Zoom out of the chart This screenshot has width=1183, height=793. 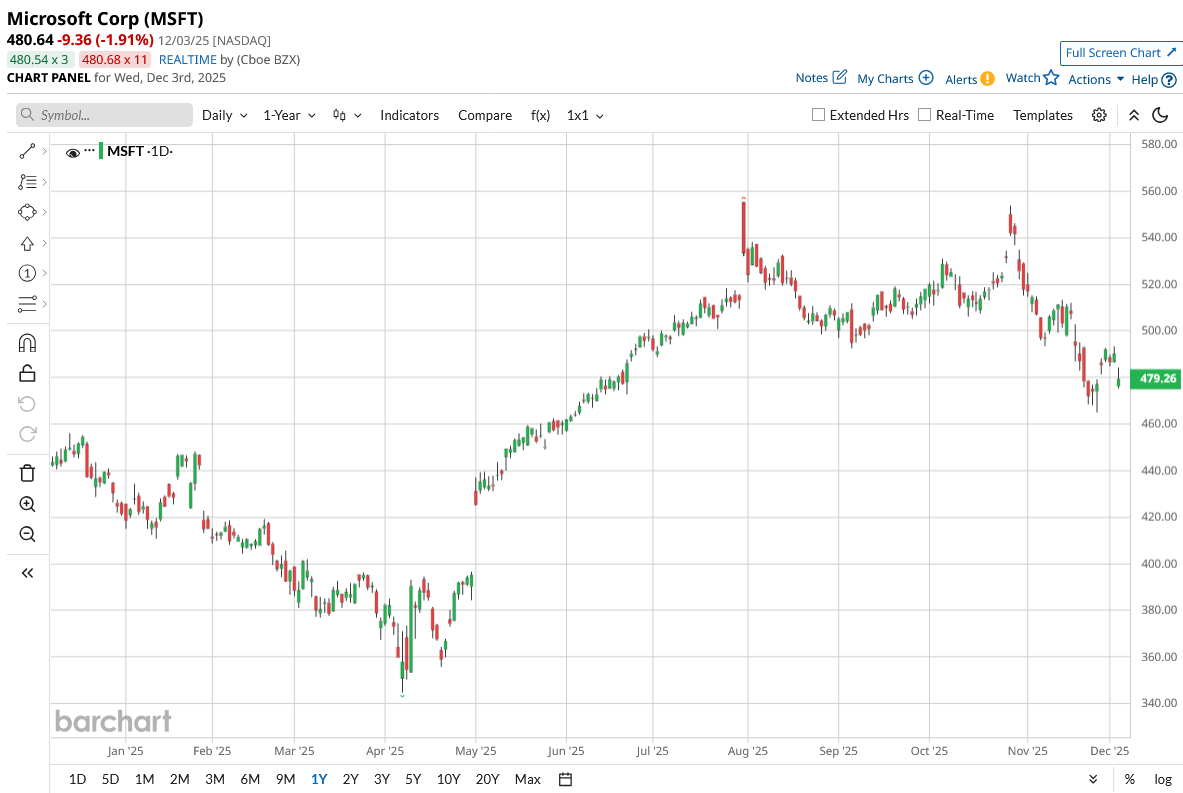point(27,534)
